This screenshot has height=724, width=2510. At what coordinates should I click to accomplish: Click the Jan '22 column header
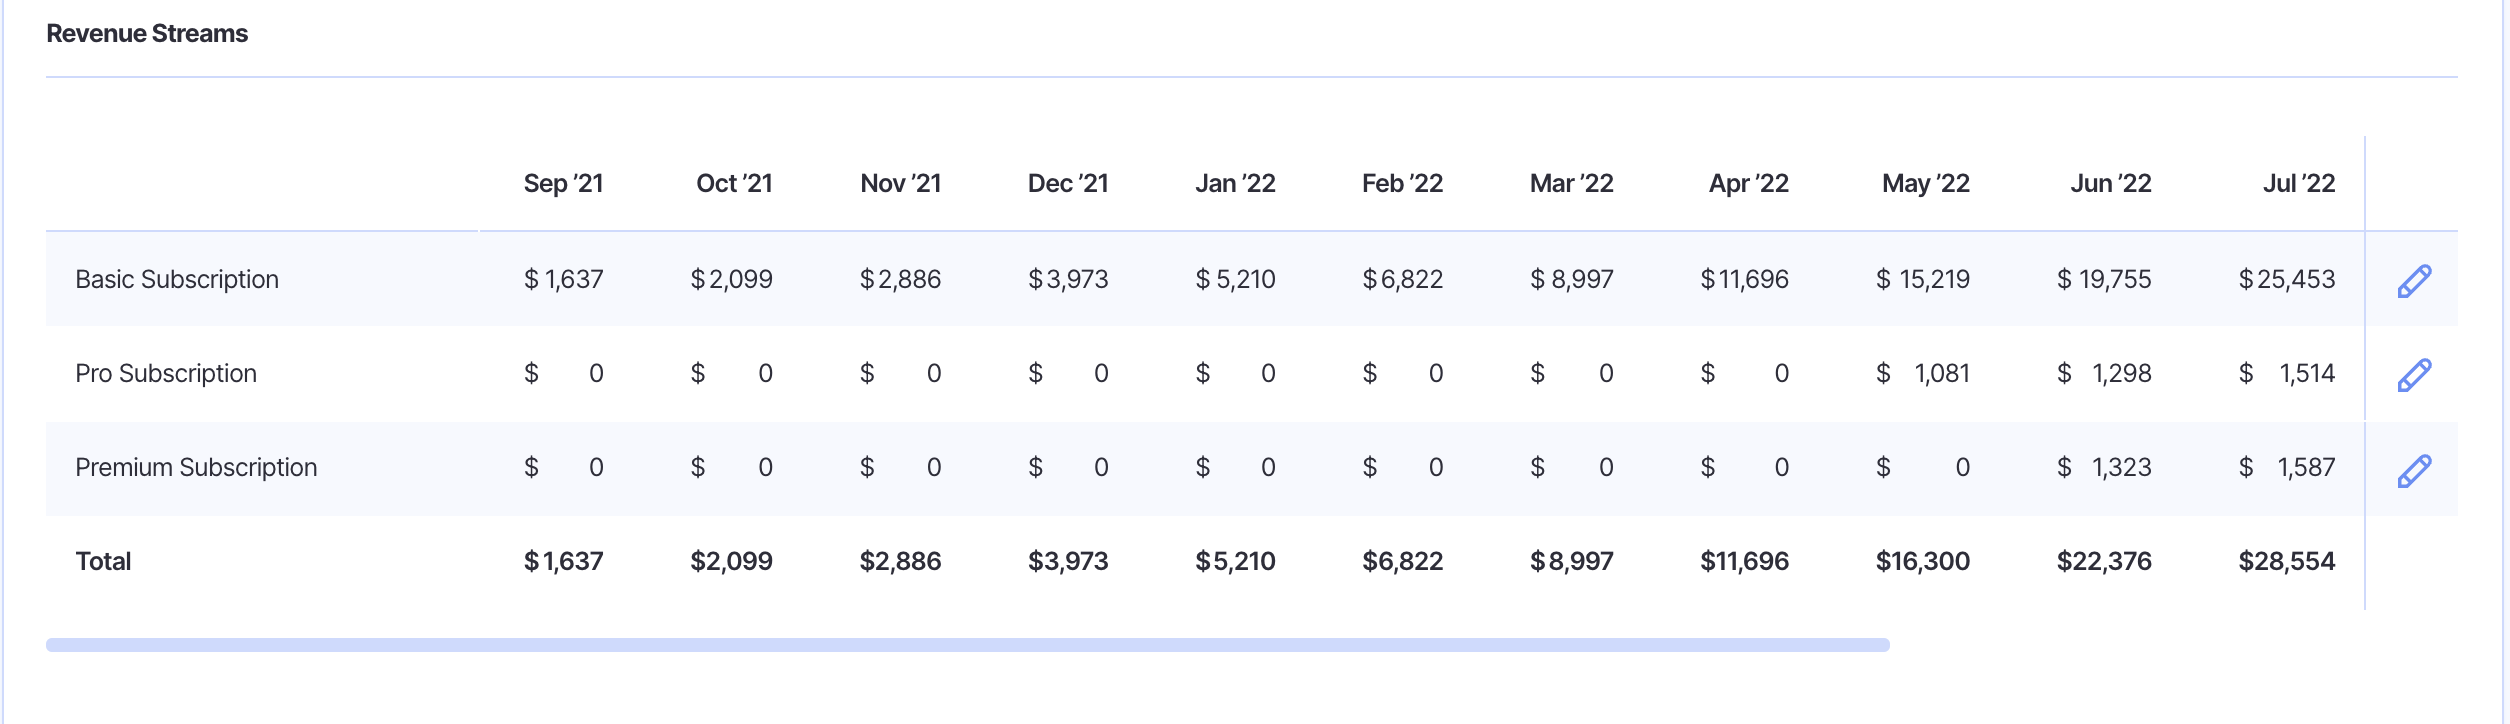(1235, 183)
